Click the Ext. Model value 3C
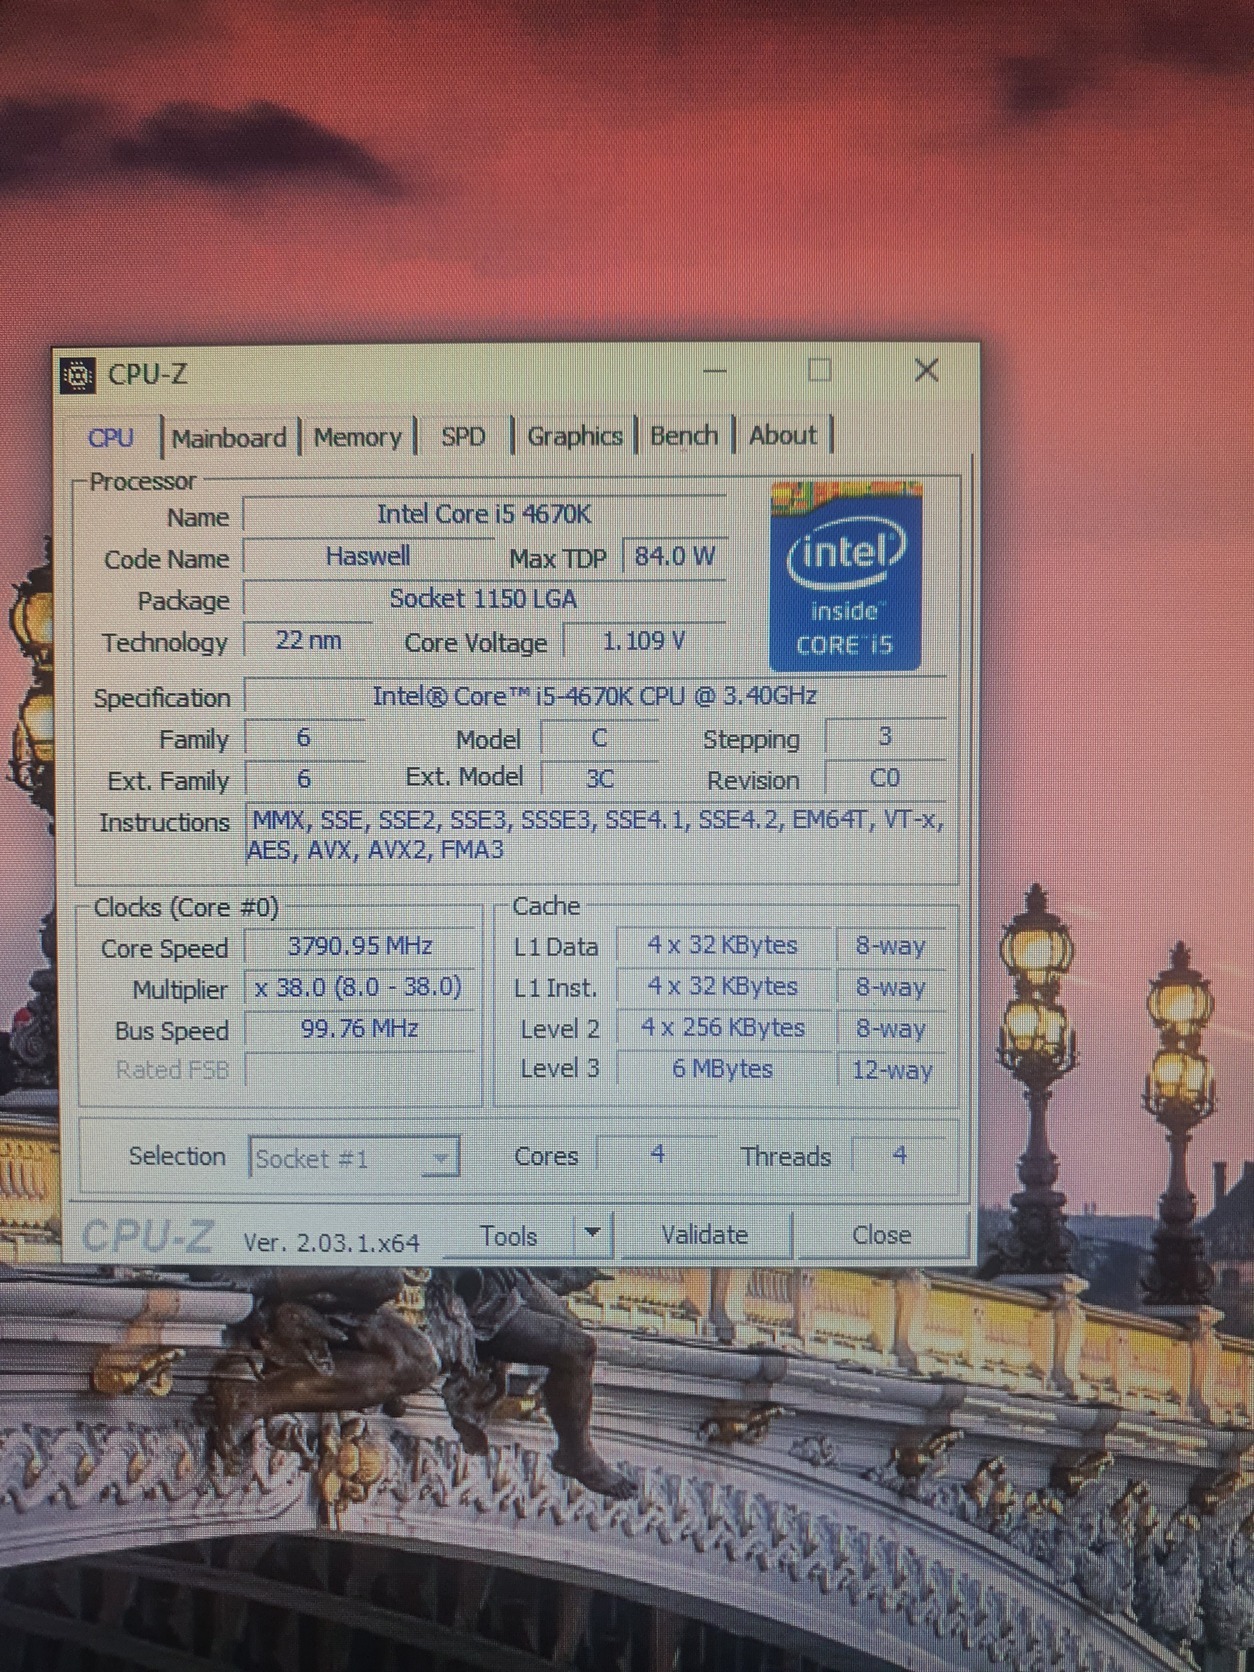This screenshot has width=1254, height=1672. 600,779
